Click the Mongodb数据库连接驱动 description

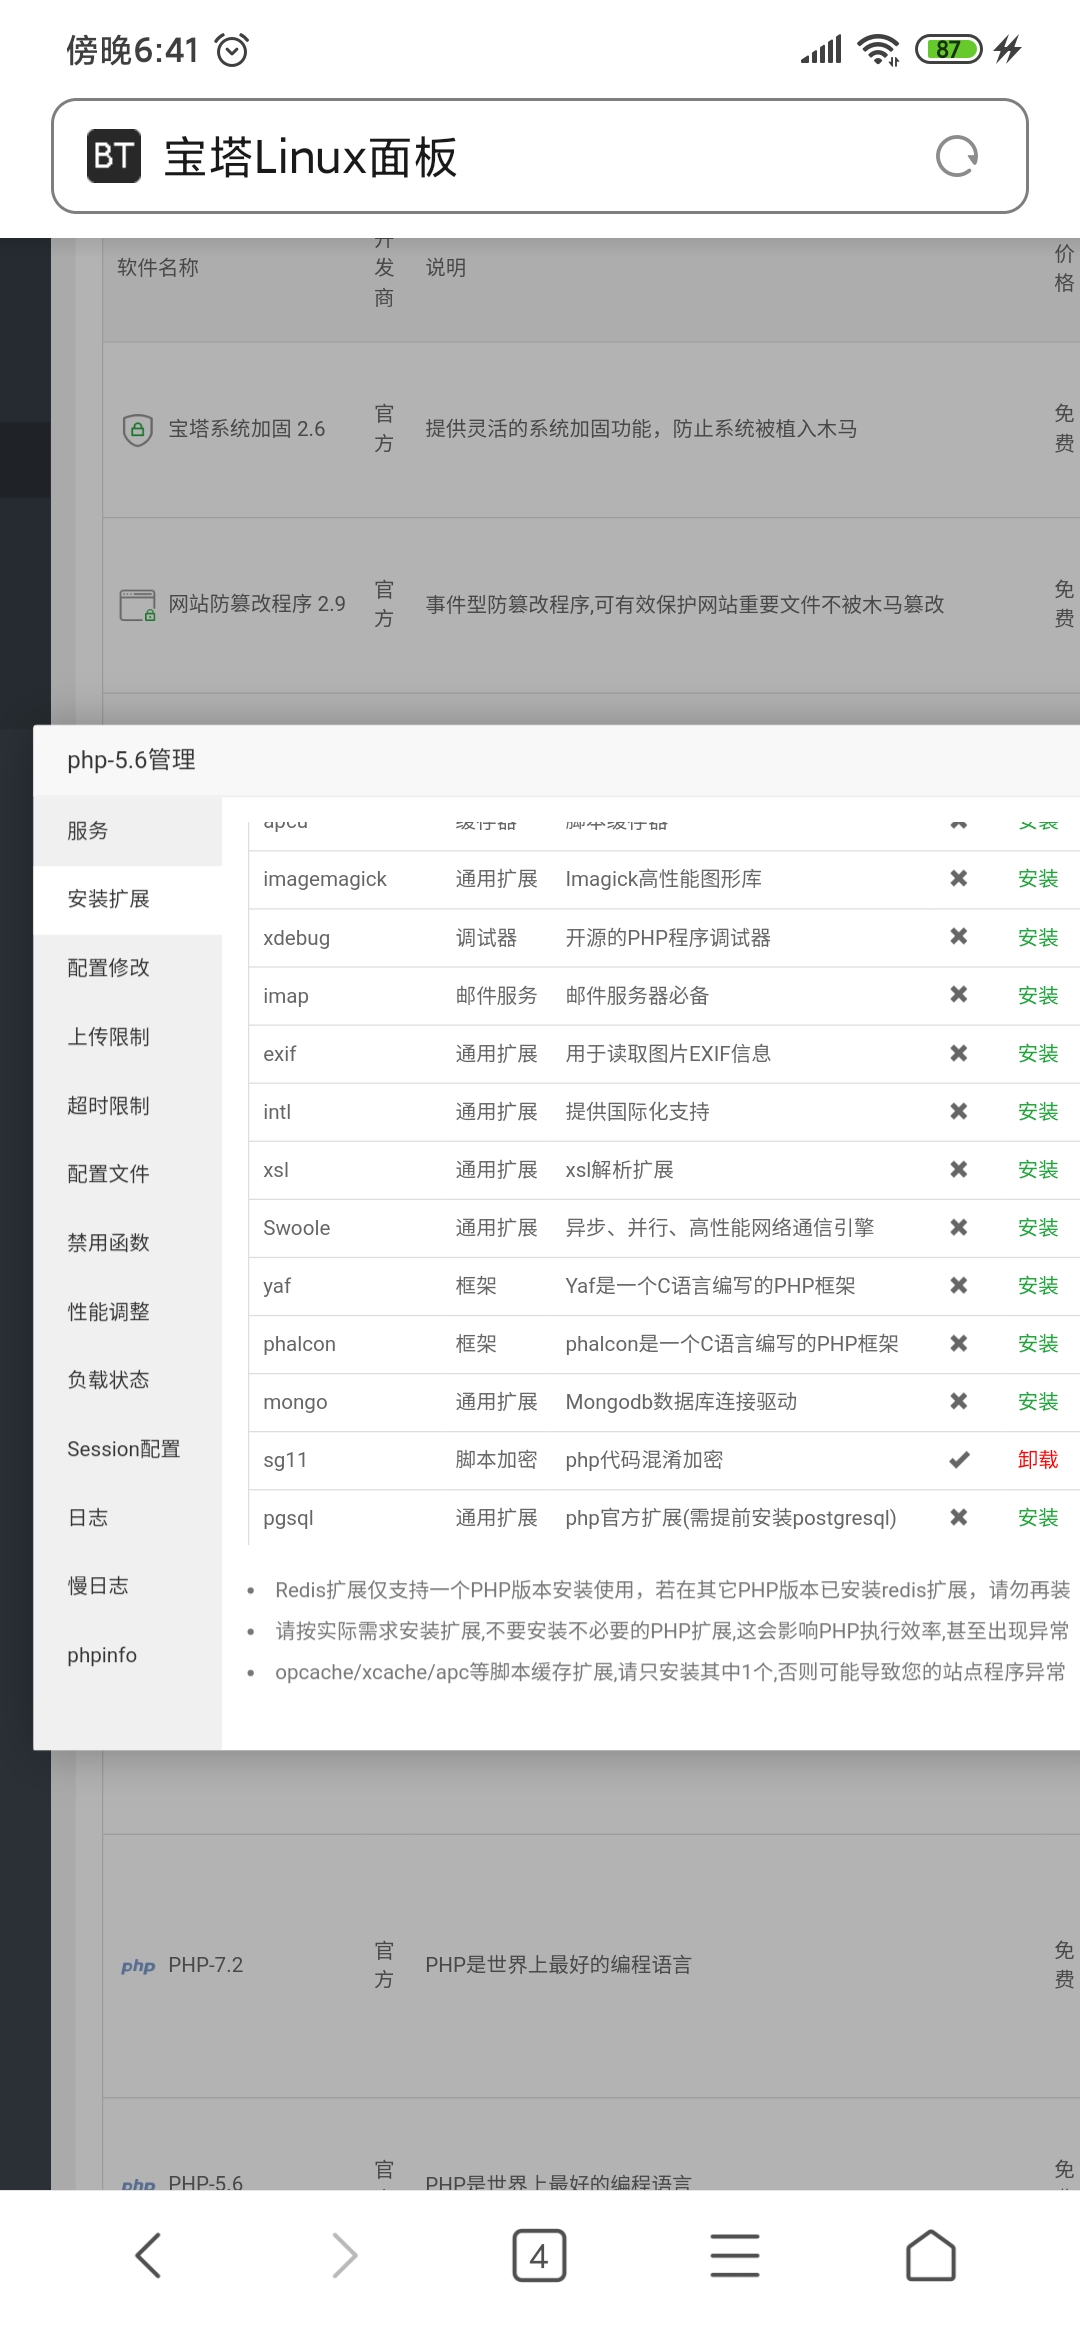681,1401
